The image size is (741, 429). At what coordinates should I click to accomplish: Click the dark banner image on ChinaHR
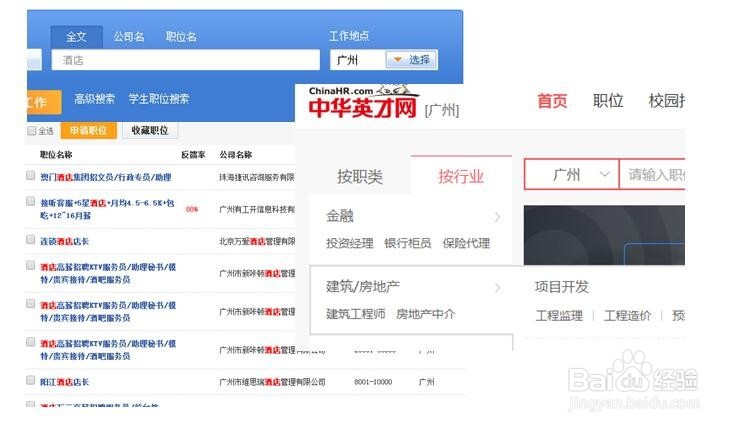pos(604,235)
